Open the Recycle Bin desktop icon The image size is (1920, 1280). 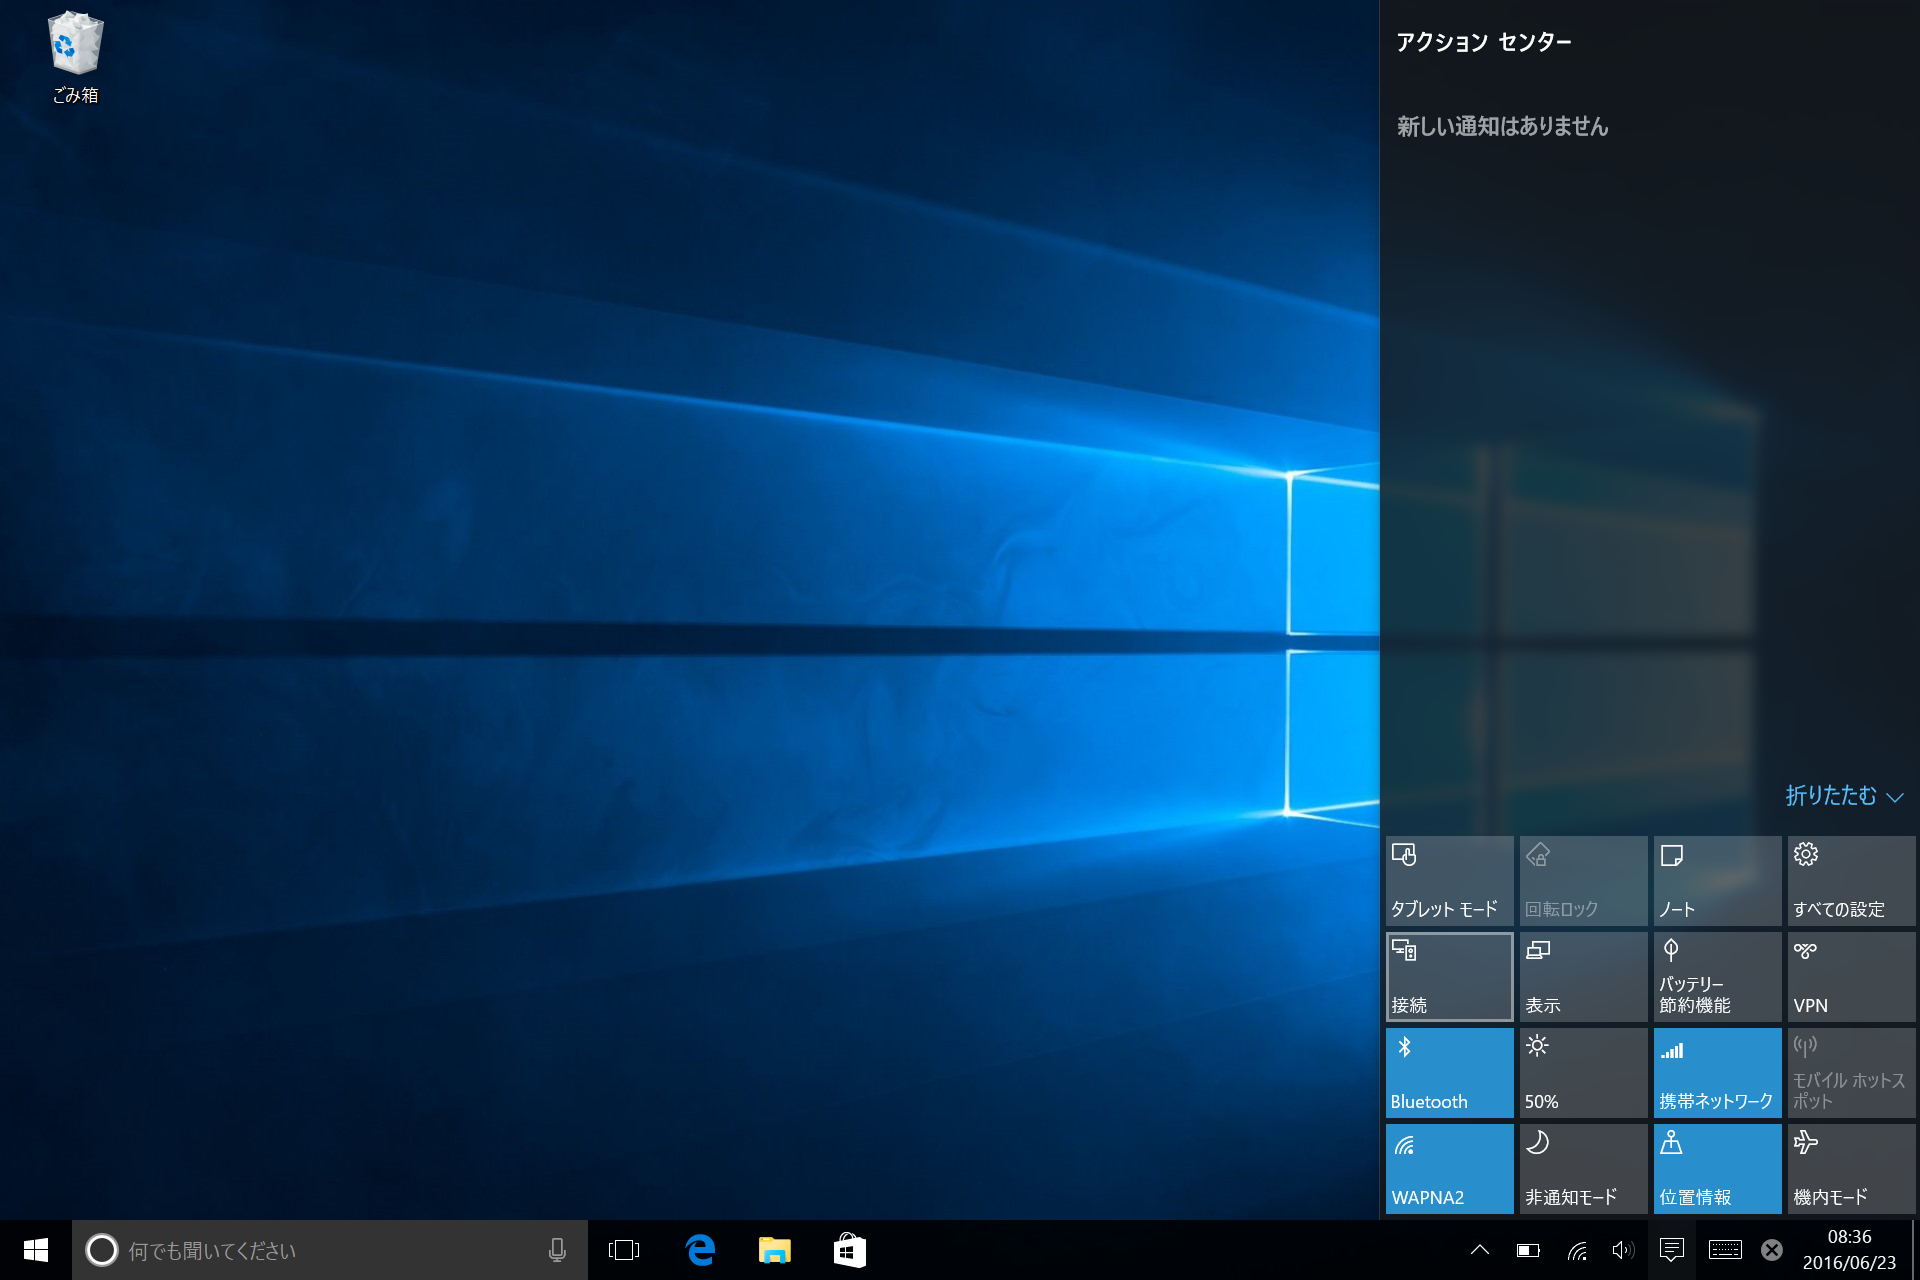[75, 56]
